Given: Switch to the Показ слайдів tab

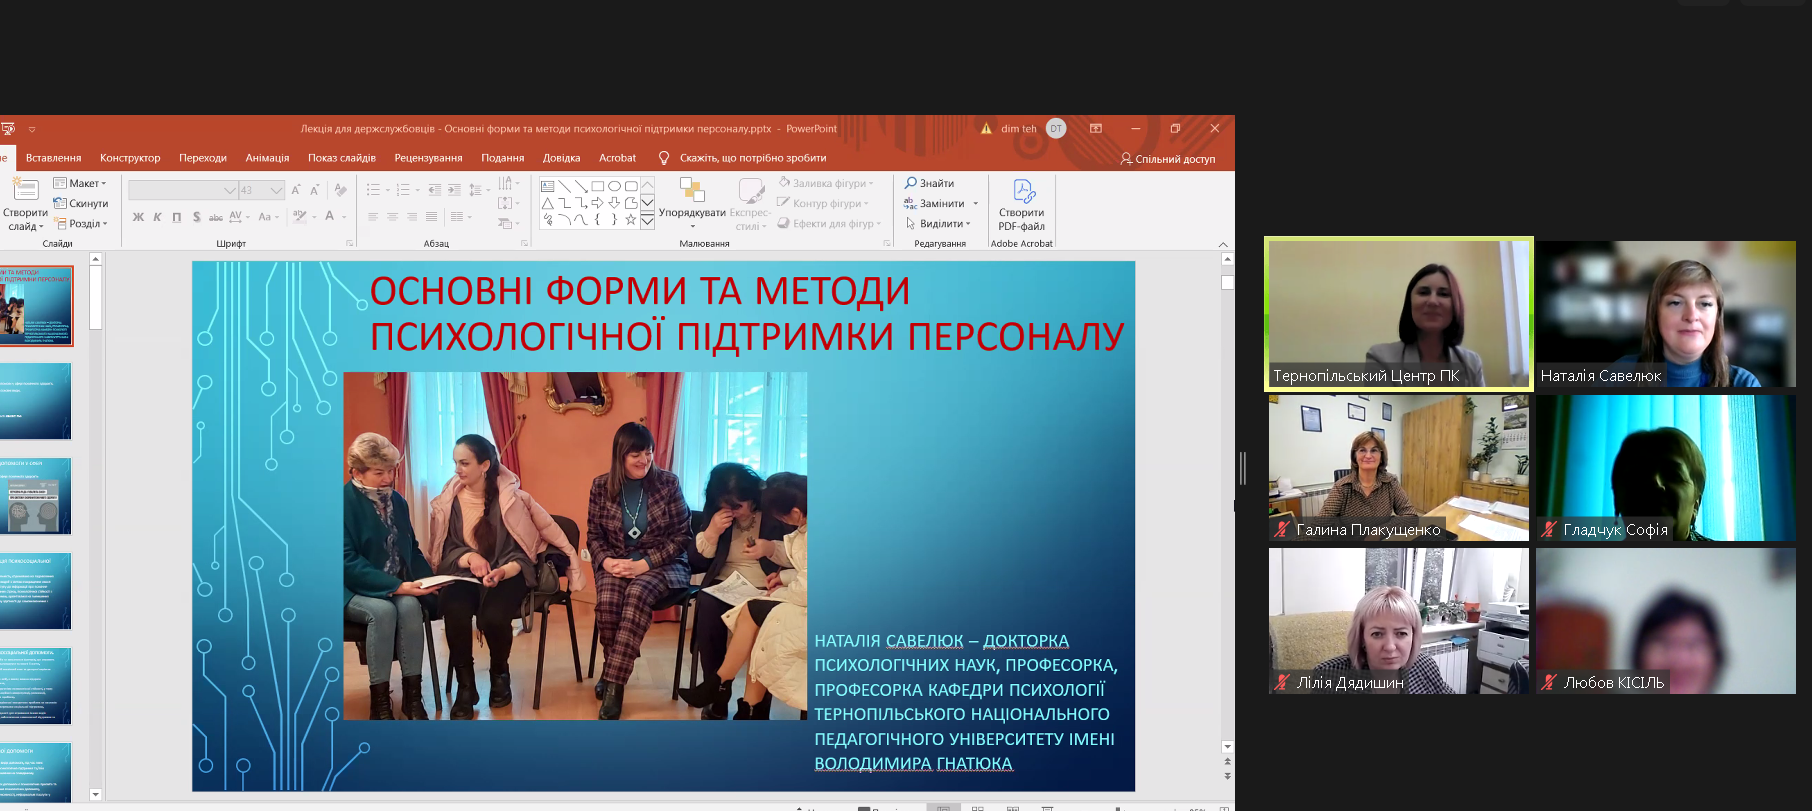Looking at the screenshot, I should point(341,158).
